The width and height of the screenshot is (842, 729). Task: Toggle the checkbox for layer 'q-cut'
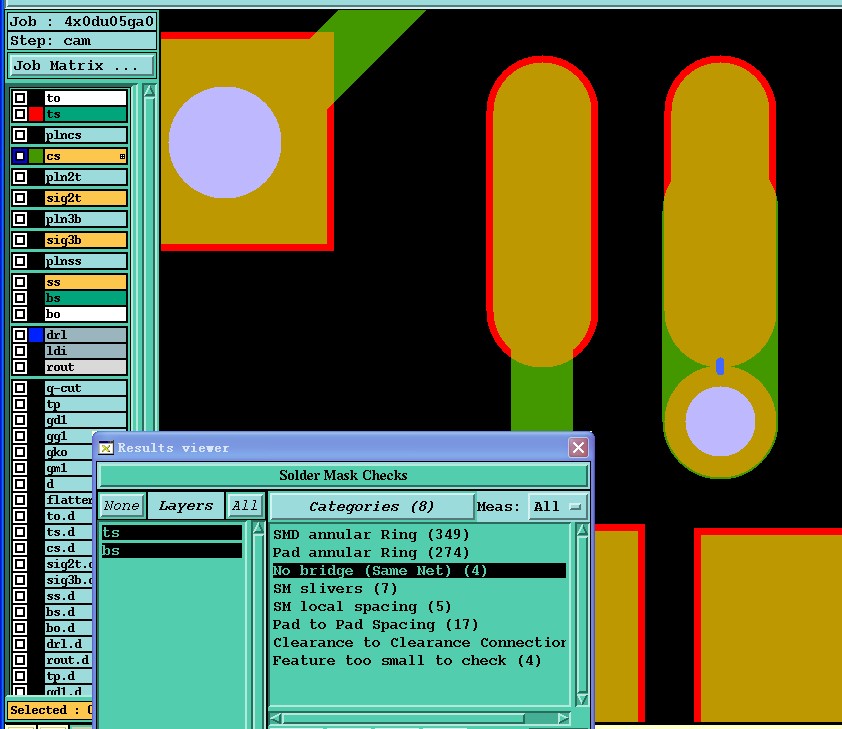point(20,388)
